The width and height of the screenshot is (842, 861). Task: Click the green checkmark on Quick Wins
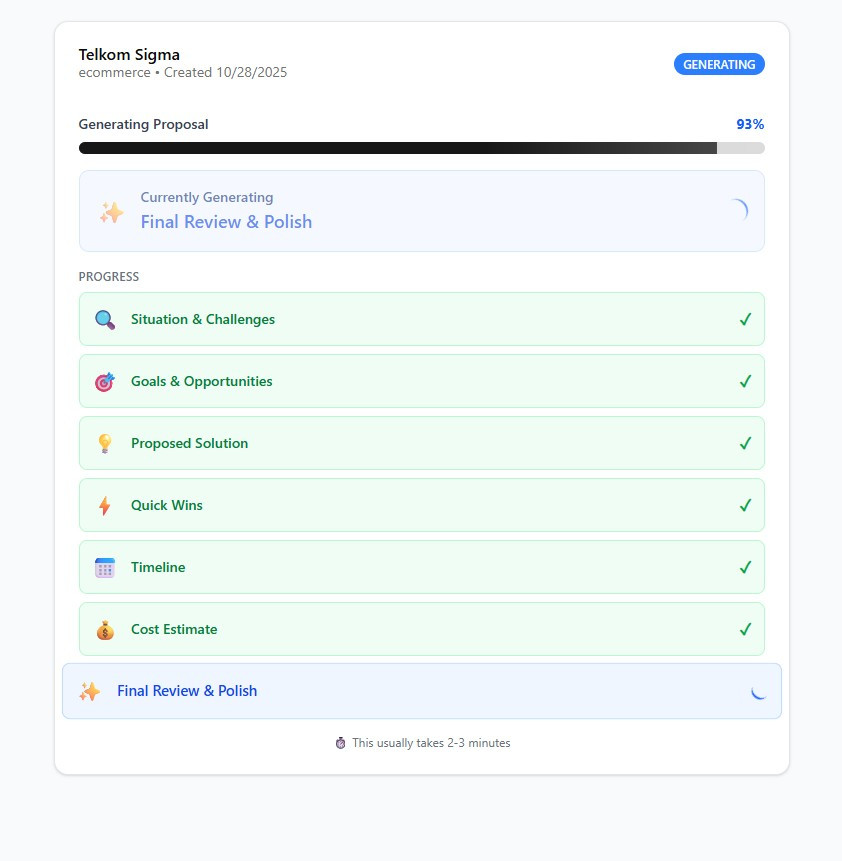745,506
